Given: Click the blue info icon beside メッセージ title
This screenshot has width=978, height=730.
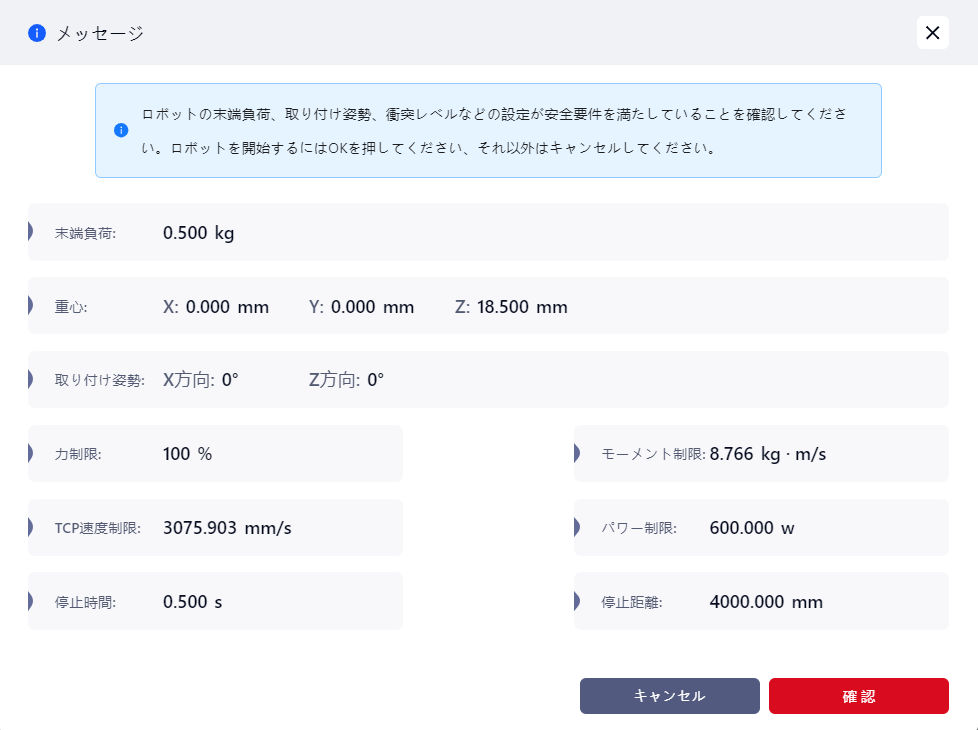Looking at the screenshot, I should tap(37, 33).
